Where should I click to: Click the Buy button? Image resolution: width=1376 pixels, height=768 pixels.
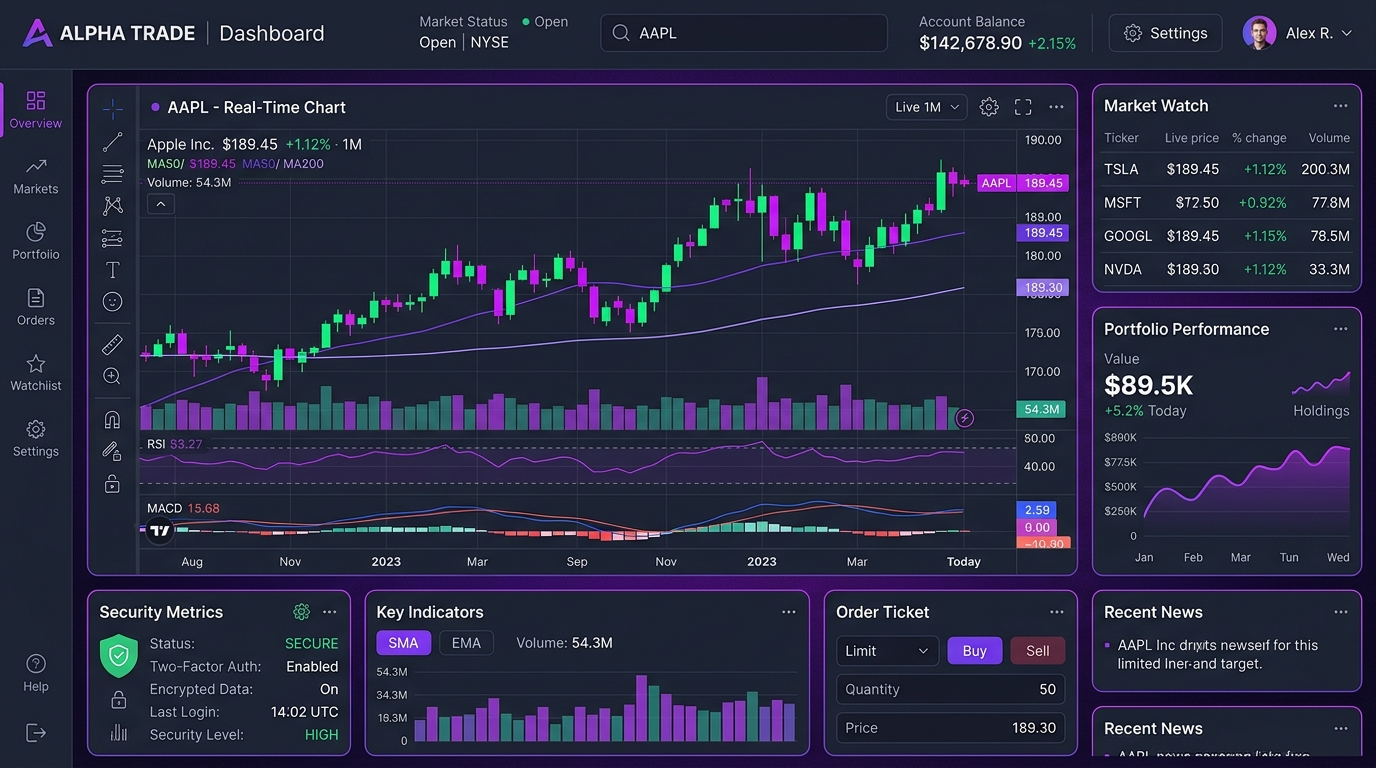point(975,651)
